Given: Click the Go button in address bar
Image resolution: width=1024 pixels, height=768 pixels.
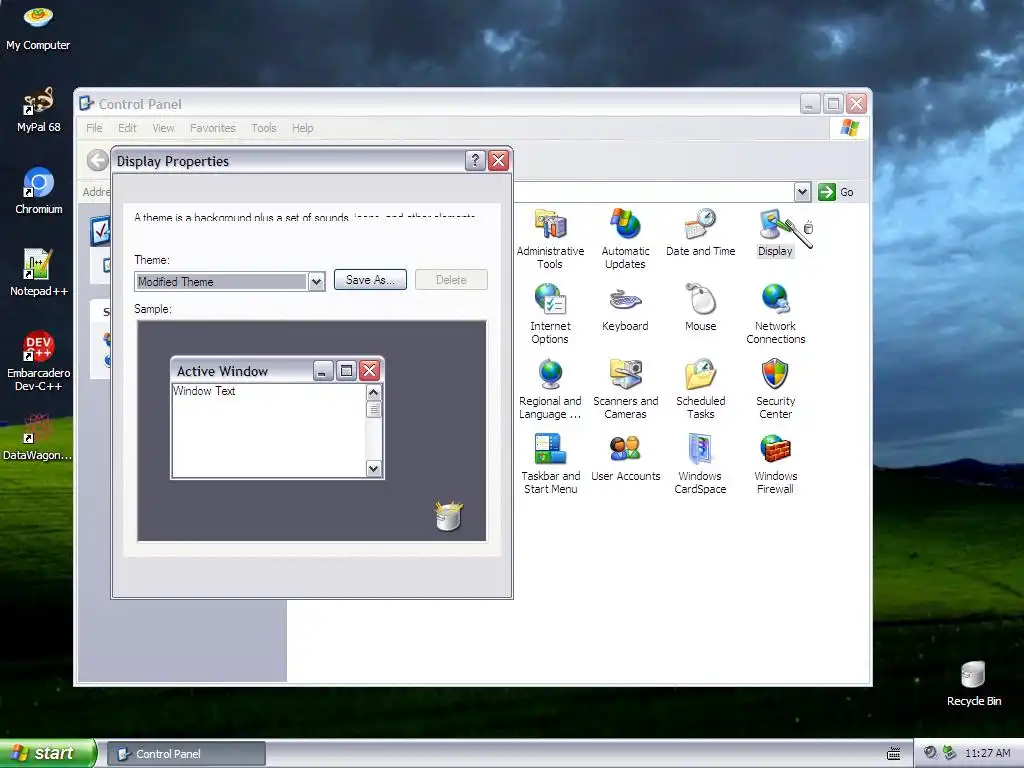Looking at the screenshot, I should pyautogui.click(x=836, y=192).
